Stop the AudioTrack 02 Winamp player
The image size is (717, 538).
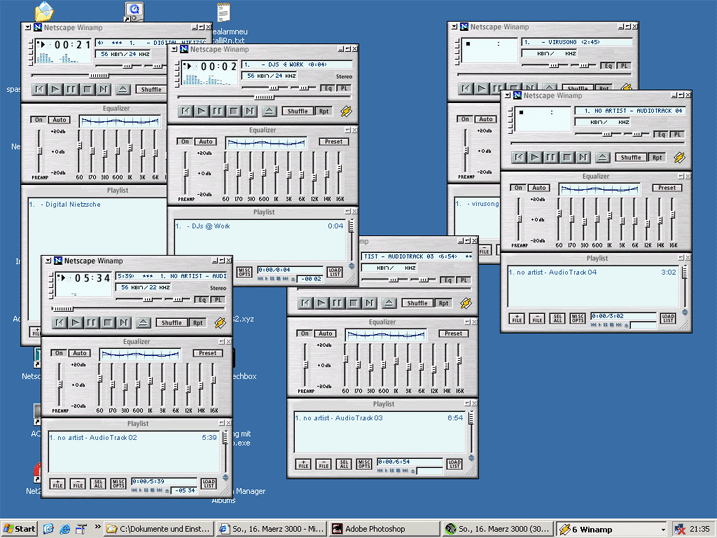tap(107, 323)
